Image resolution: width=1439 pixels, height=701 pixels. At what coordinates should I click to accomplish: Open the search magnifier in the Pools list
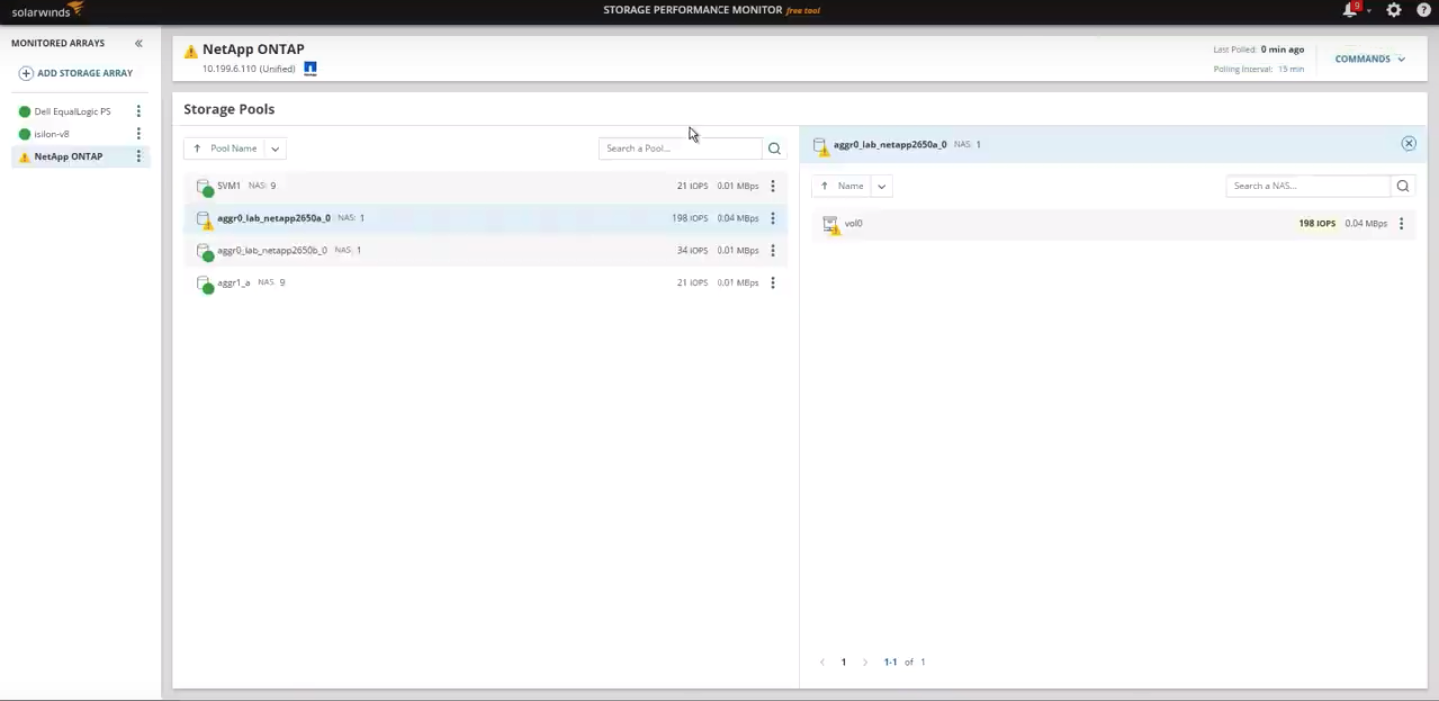coord(775,148)
